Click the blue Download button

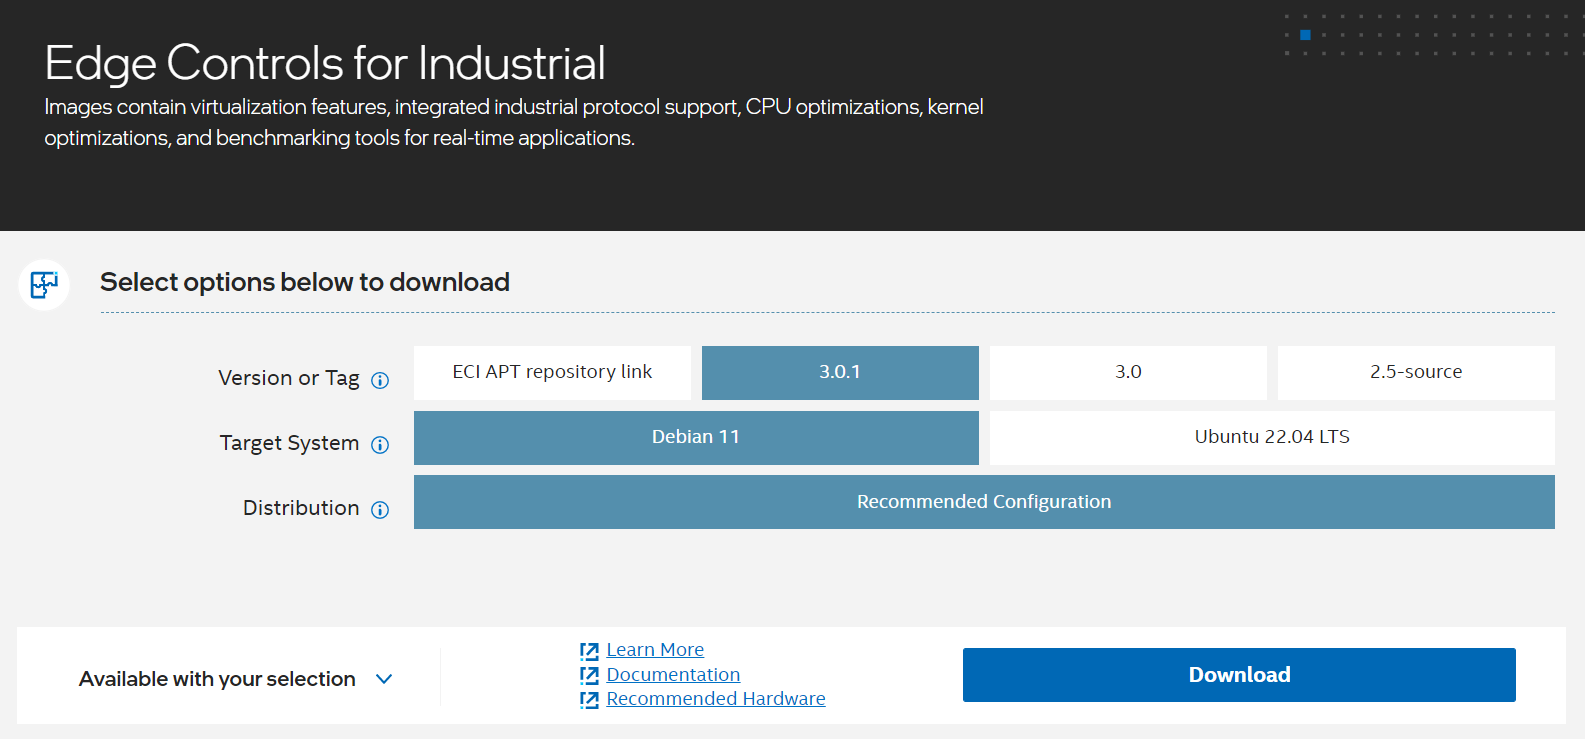click(1239, 675)
